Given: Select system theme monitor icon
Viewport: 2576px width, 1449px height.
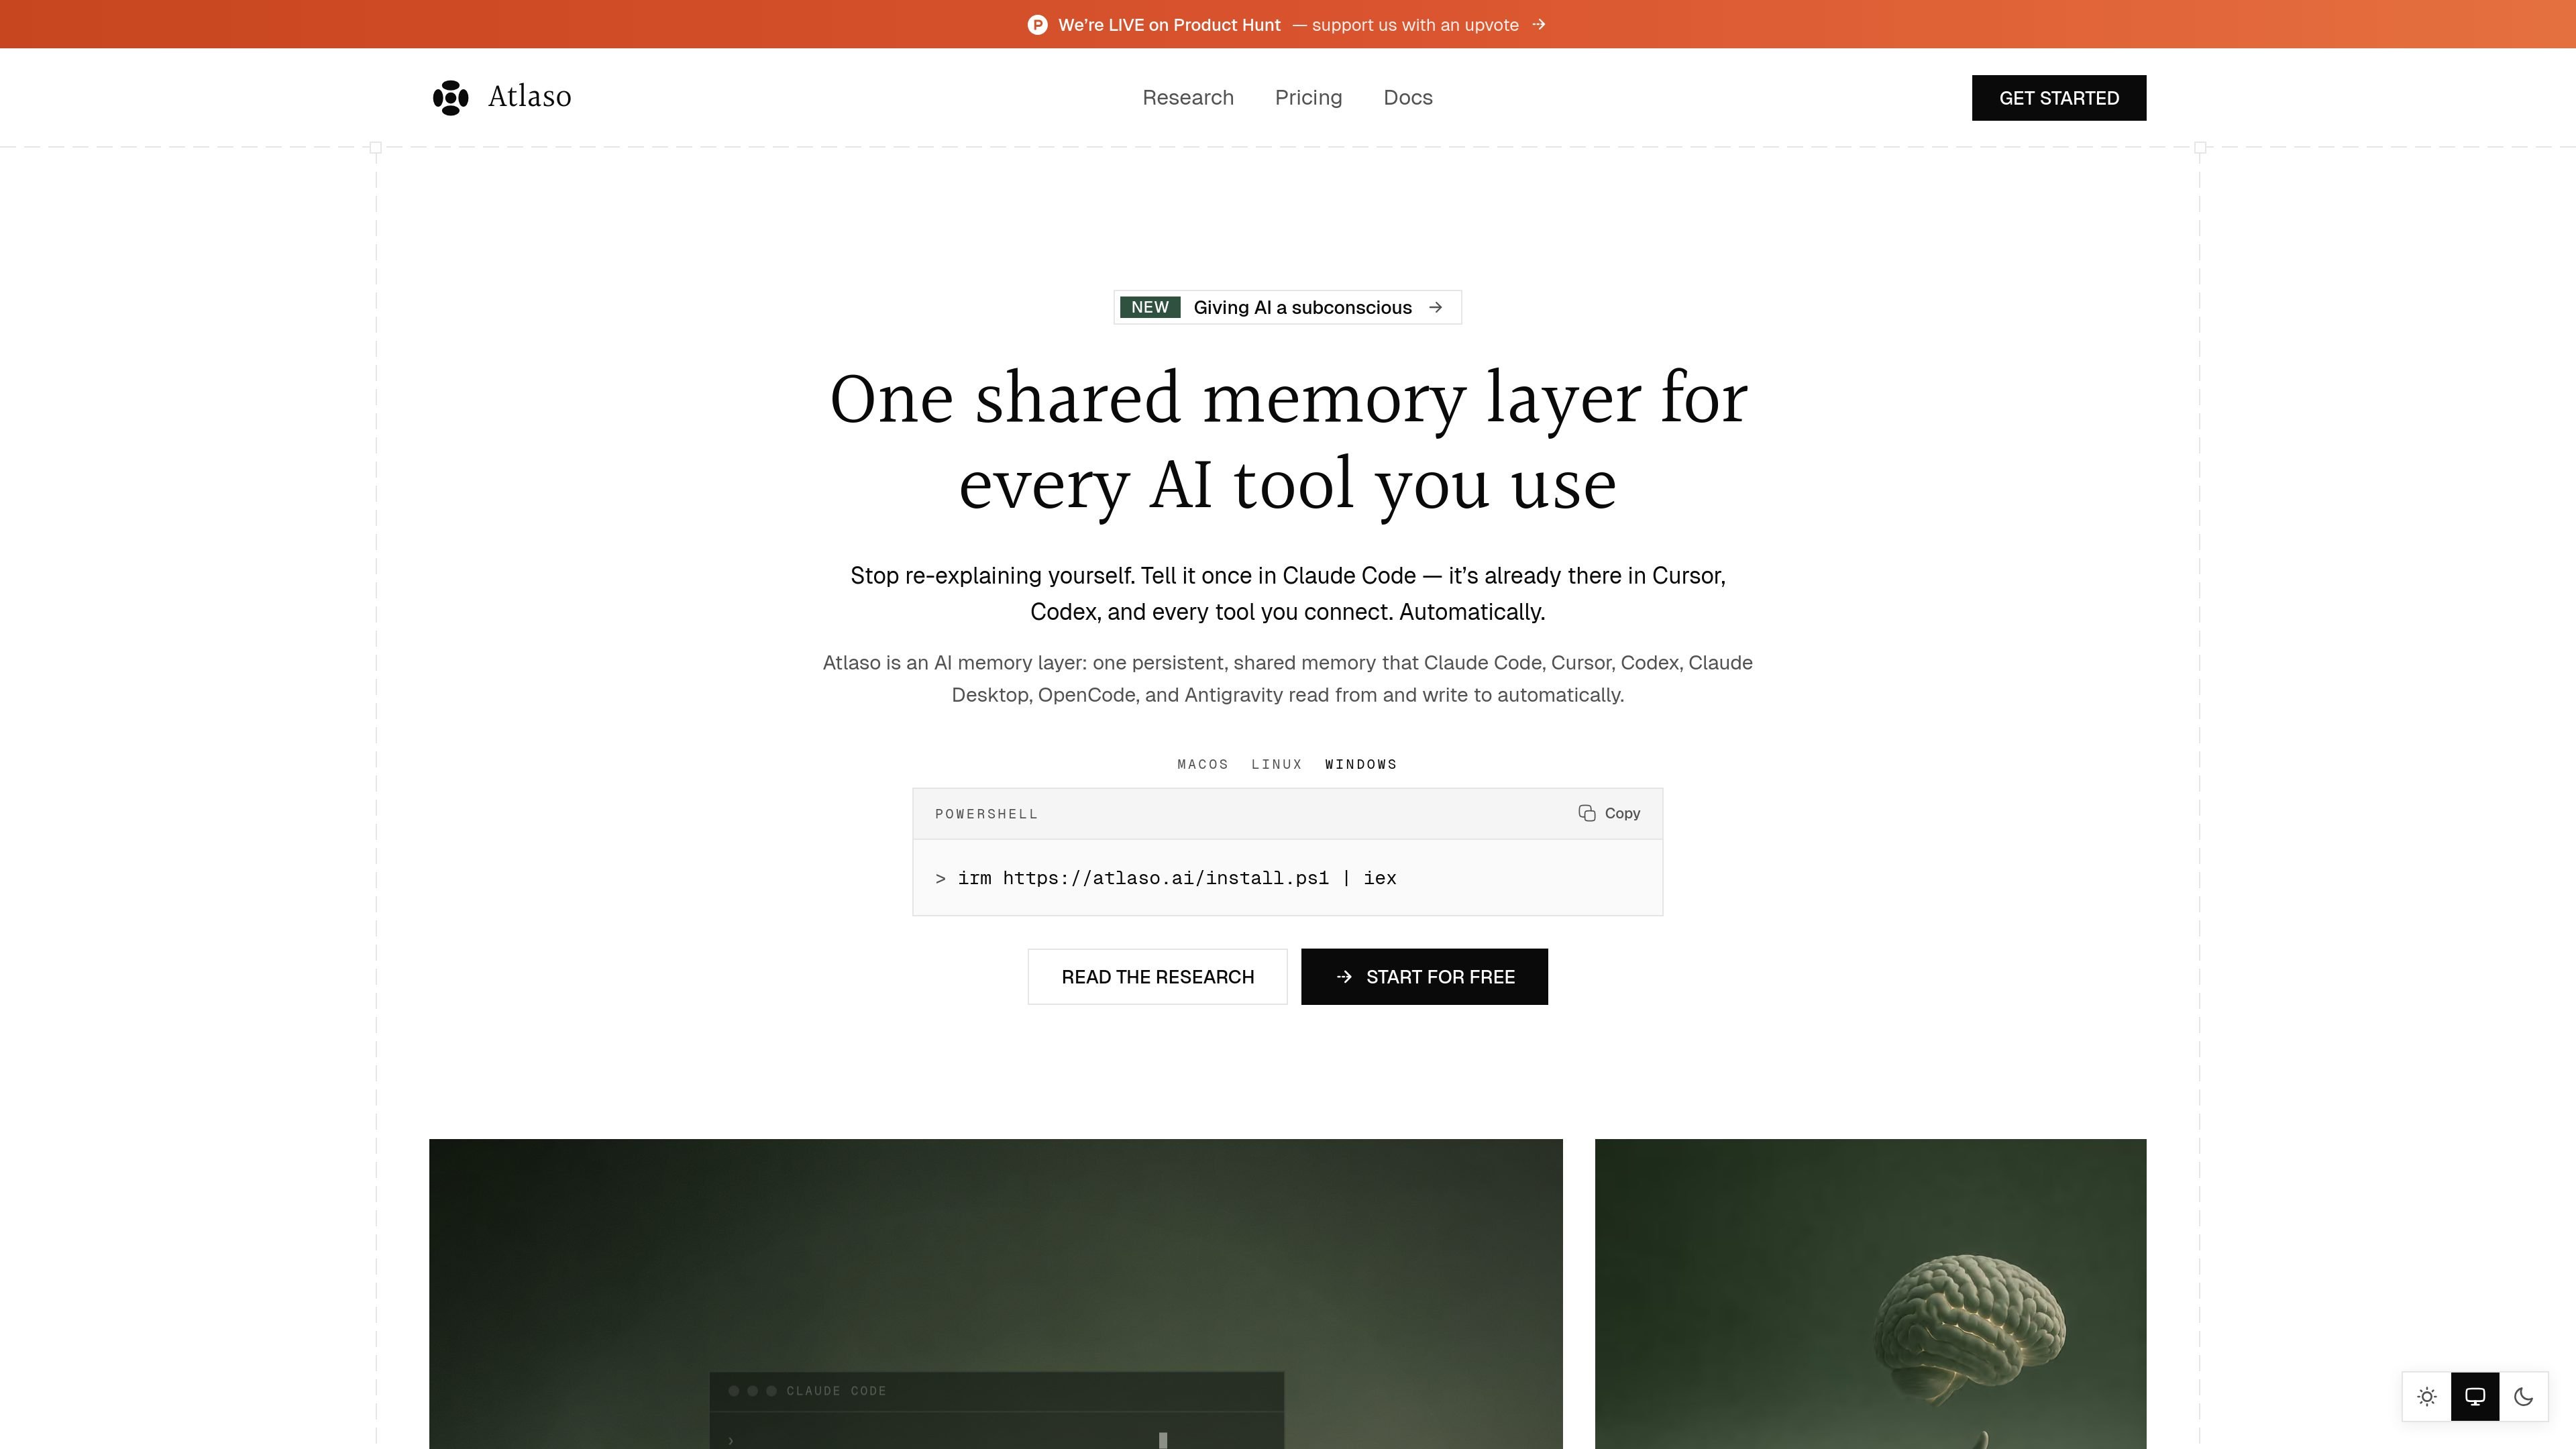Looking at the screenshot, I should (x=2475, y=1397).
